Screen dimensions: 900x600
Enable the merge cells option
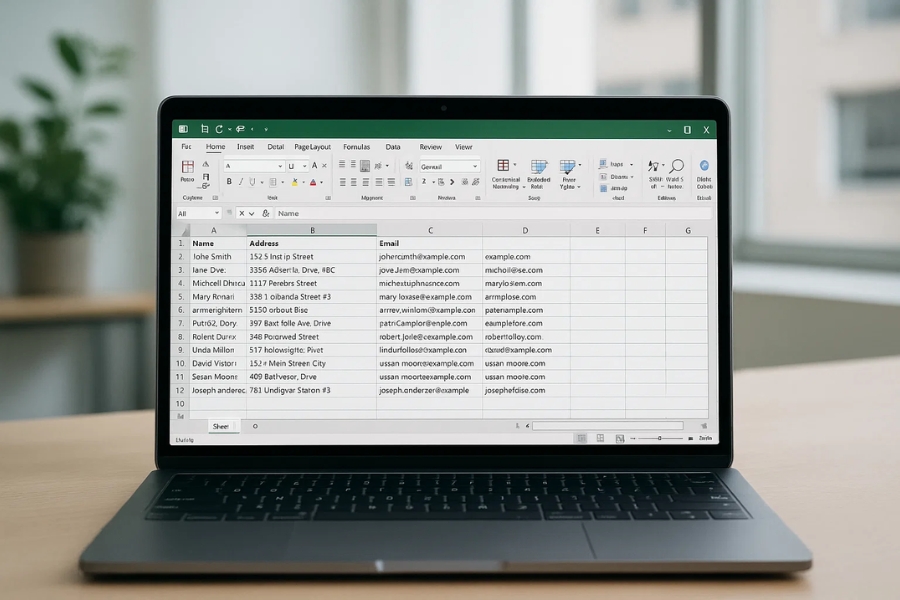coord(407,181)
